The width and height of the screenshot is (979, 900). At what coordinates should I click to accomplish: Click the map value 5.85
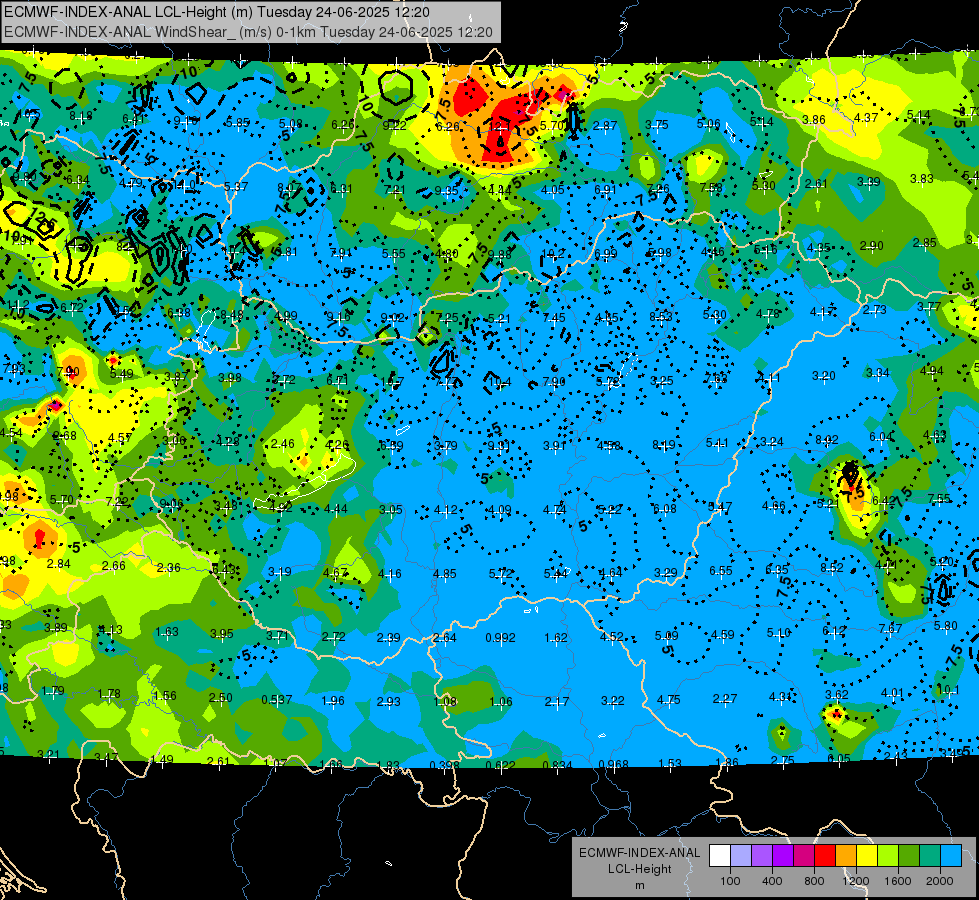point(238,123)
